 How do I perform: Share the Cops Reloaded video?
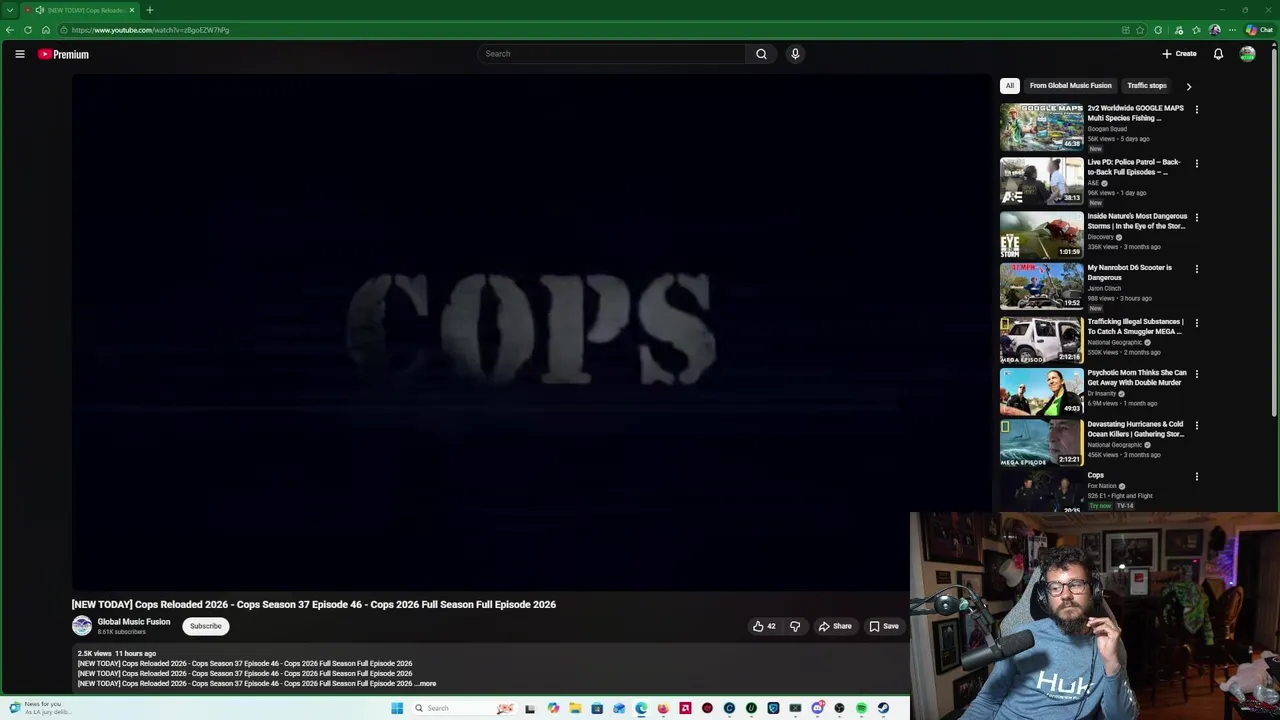coord(835,626)
